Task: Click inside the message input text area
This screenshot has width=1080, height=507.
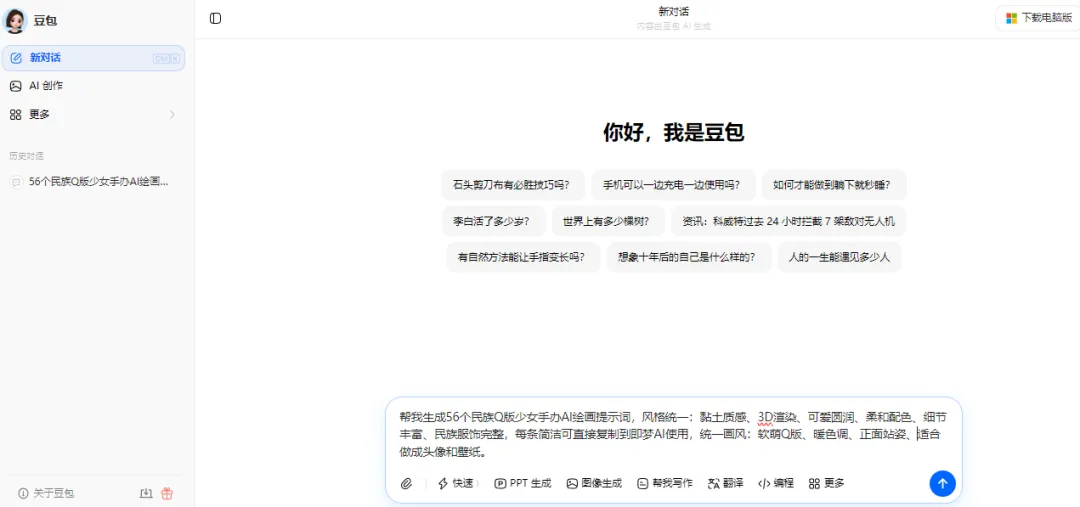Action: tap(673, 435)
